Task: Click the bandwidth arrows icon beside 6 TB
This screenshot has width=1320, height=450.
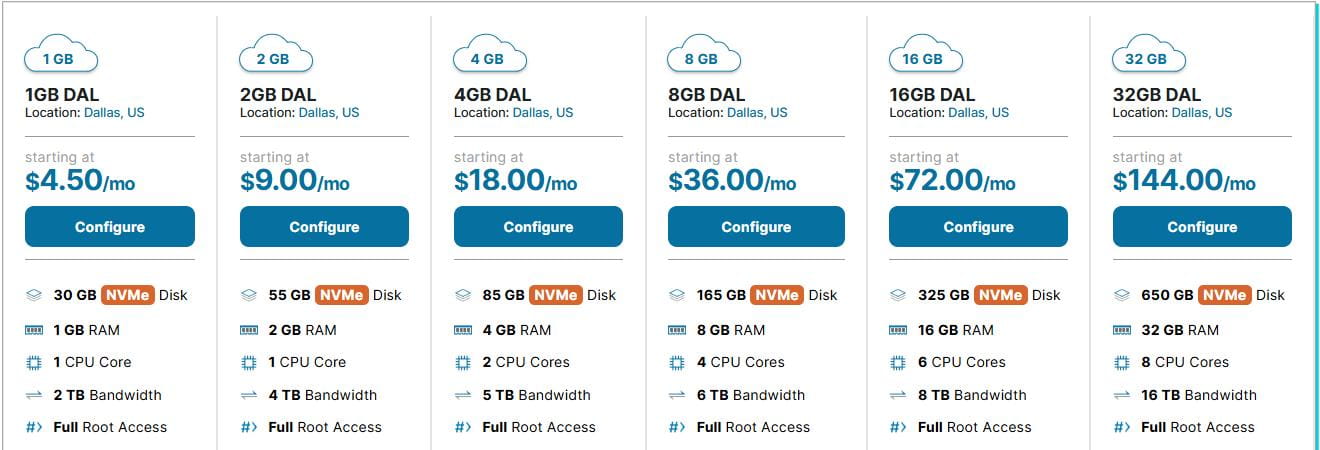Action: [x=677, y=395]
